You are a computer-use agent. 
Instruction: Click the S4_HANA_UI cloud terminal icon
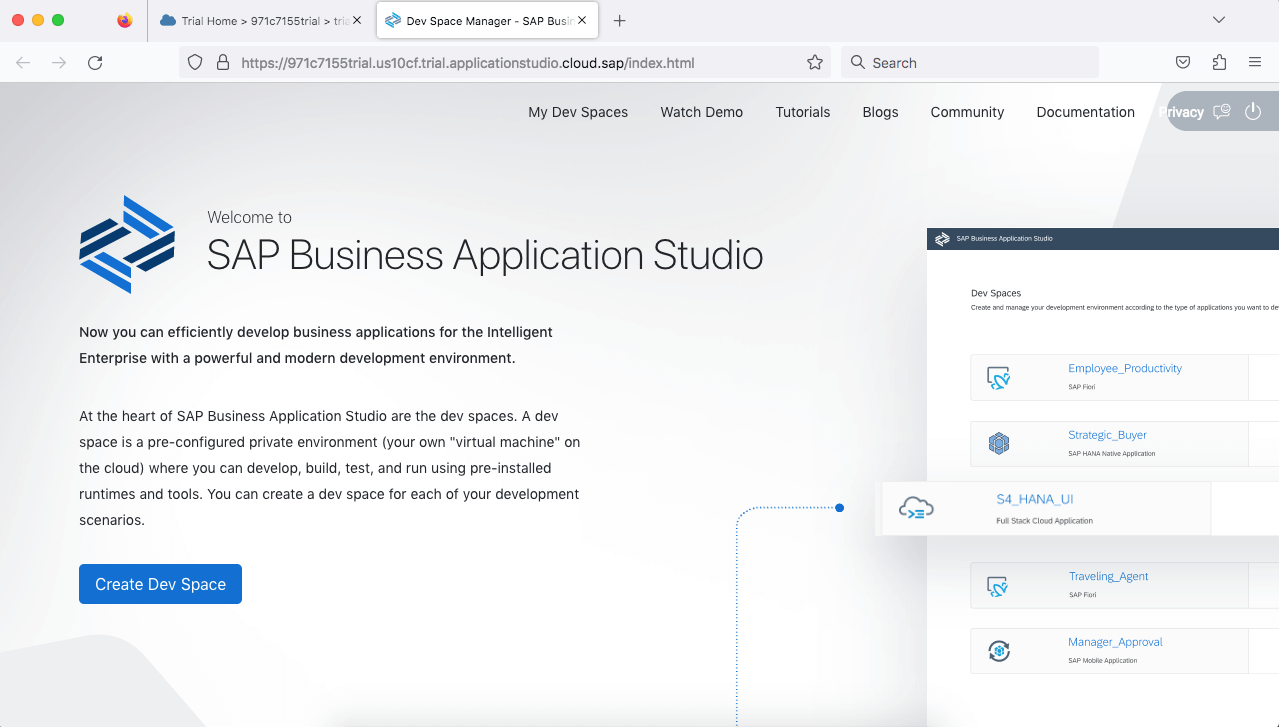pos(916,509)
